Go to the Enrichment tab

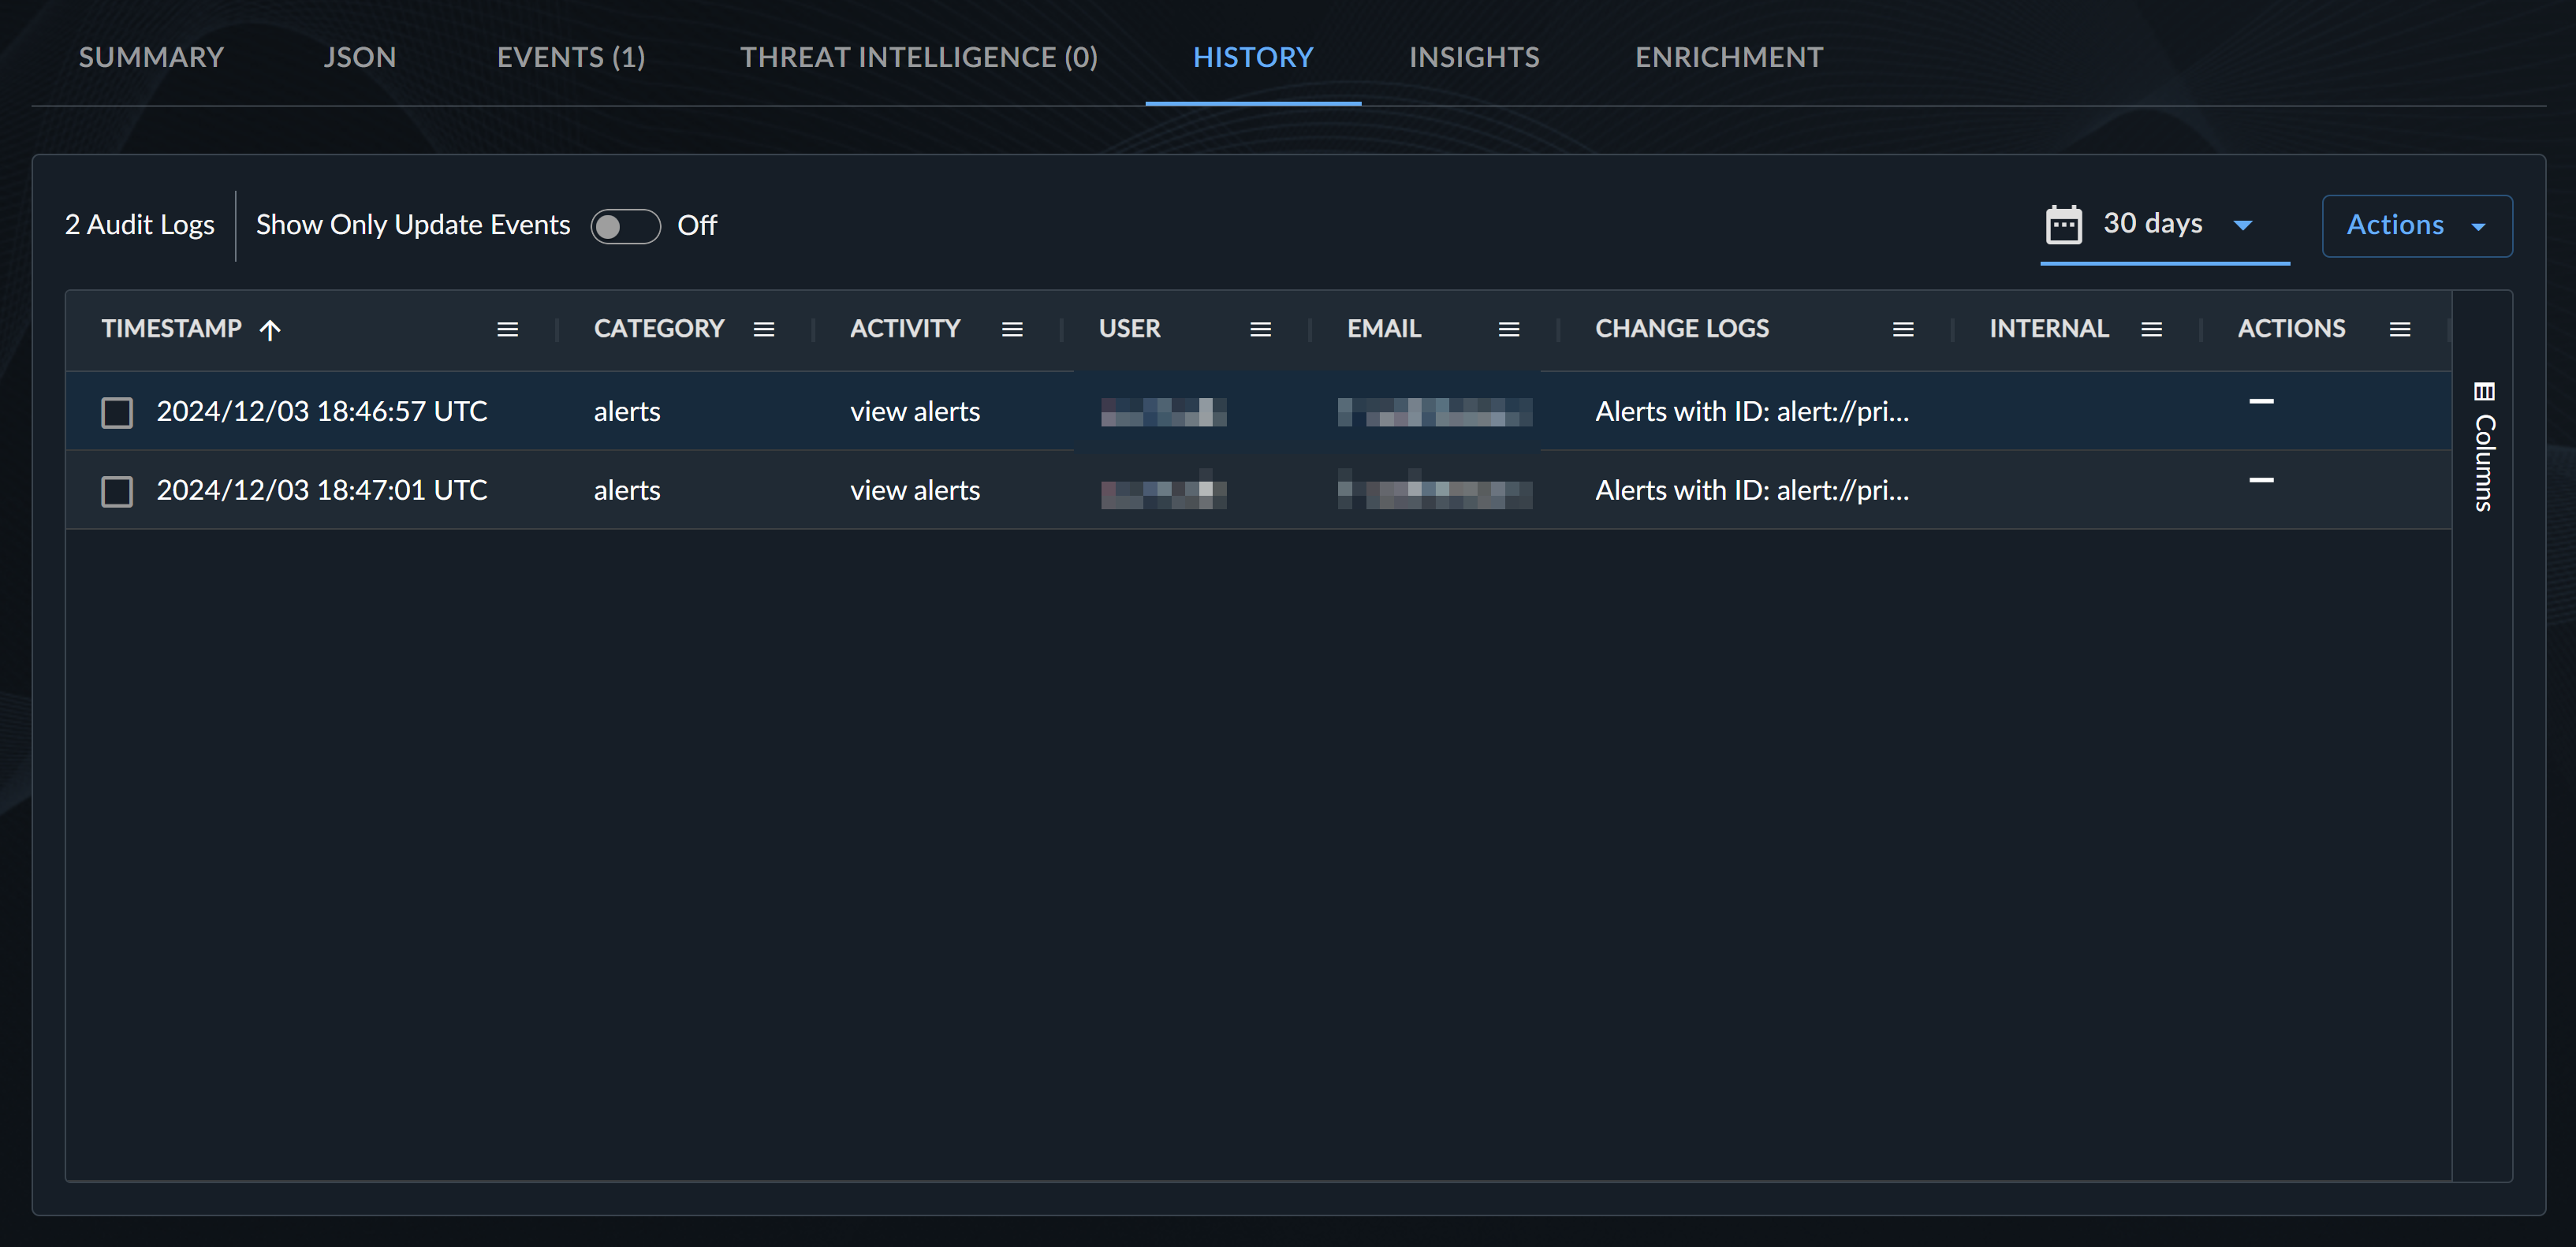(x=1729, y=57)
